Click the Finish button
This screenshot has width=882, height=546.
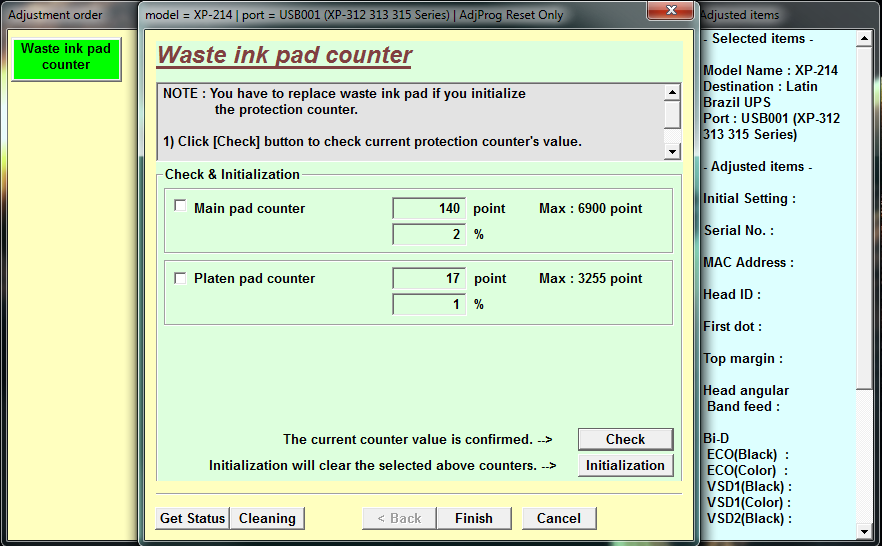(x=473, y=518)
